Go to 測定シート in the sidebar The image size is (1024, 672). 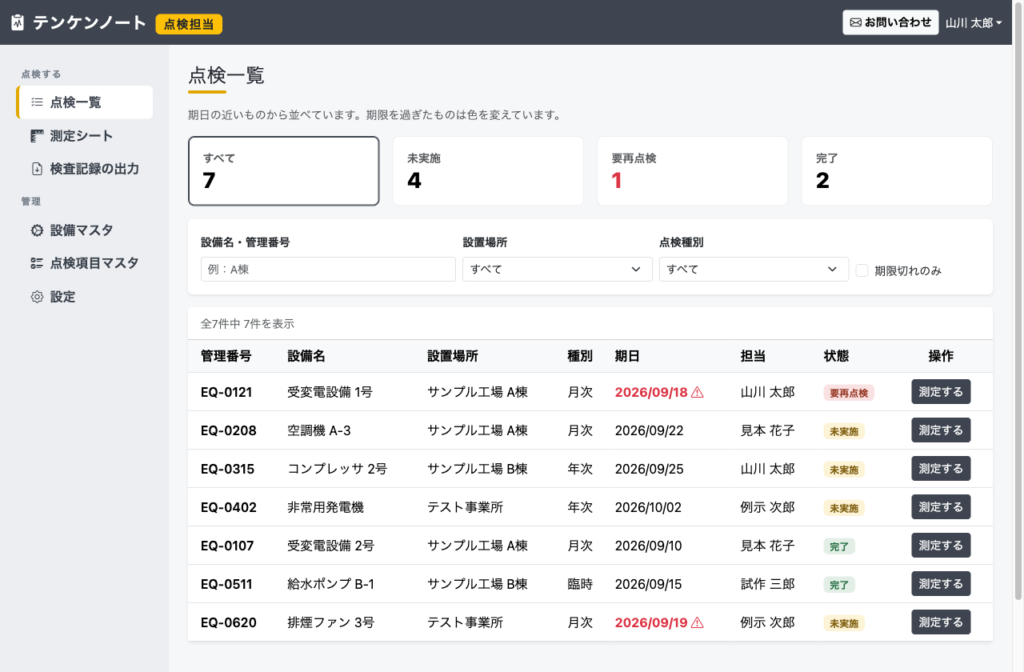click(85, 136)
